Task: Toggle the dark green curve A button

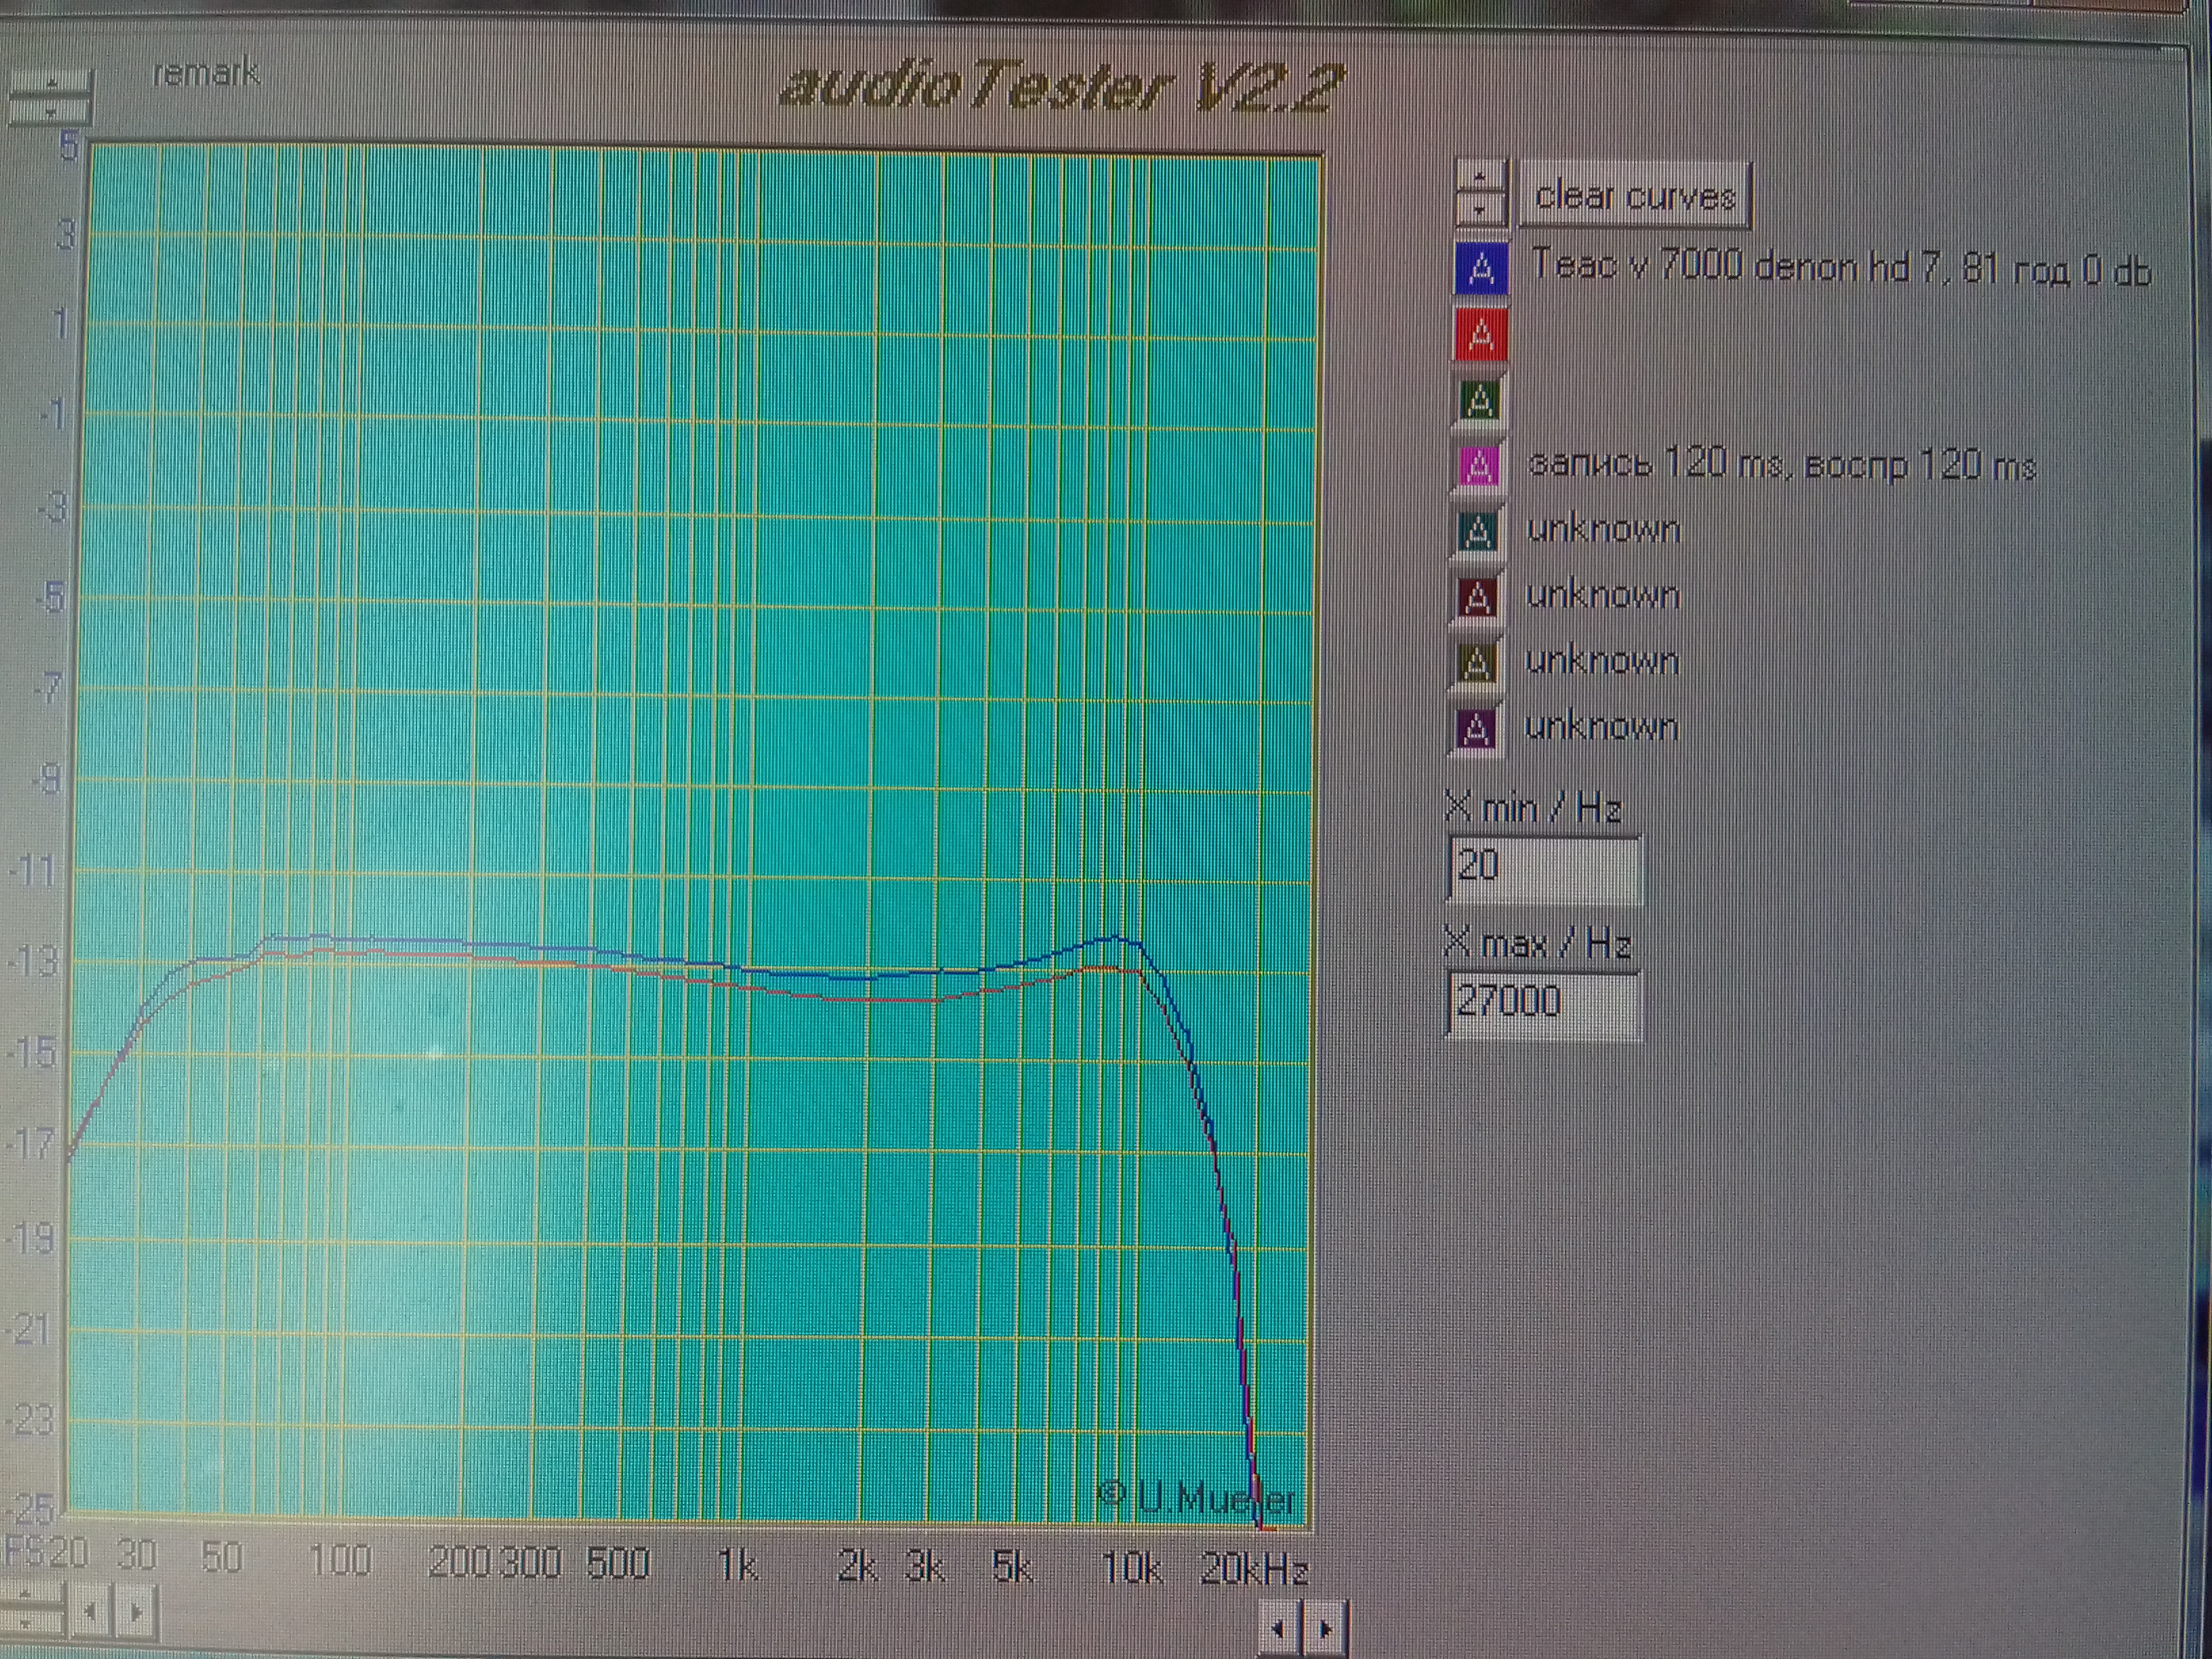Action: click(x=1480, y=400)
